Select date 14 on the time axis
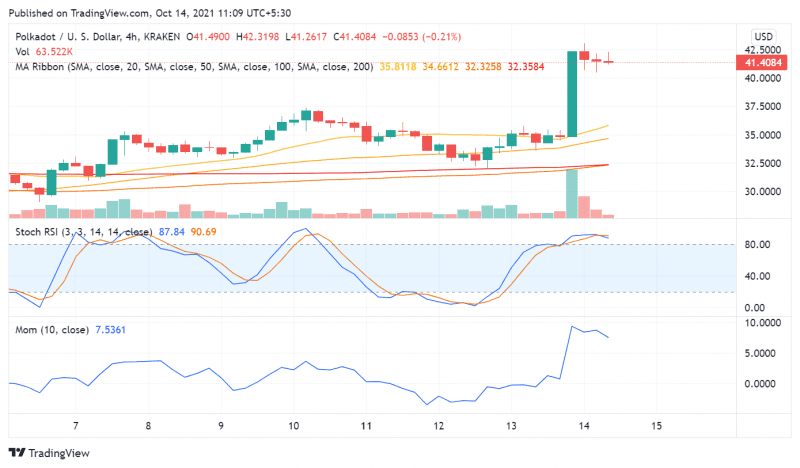 (584, 426)
